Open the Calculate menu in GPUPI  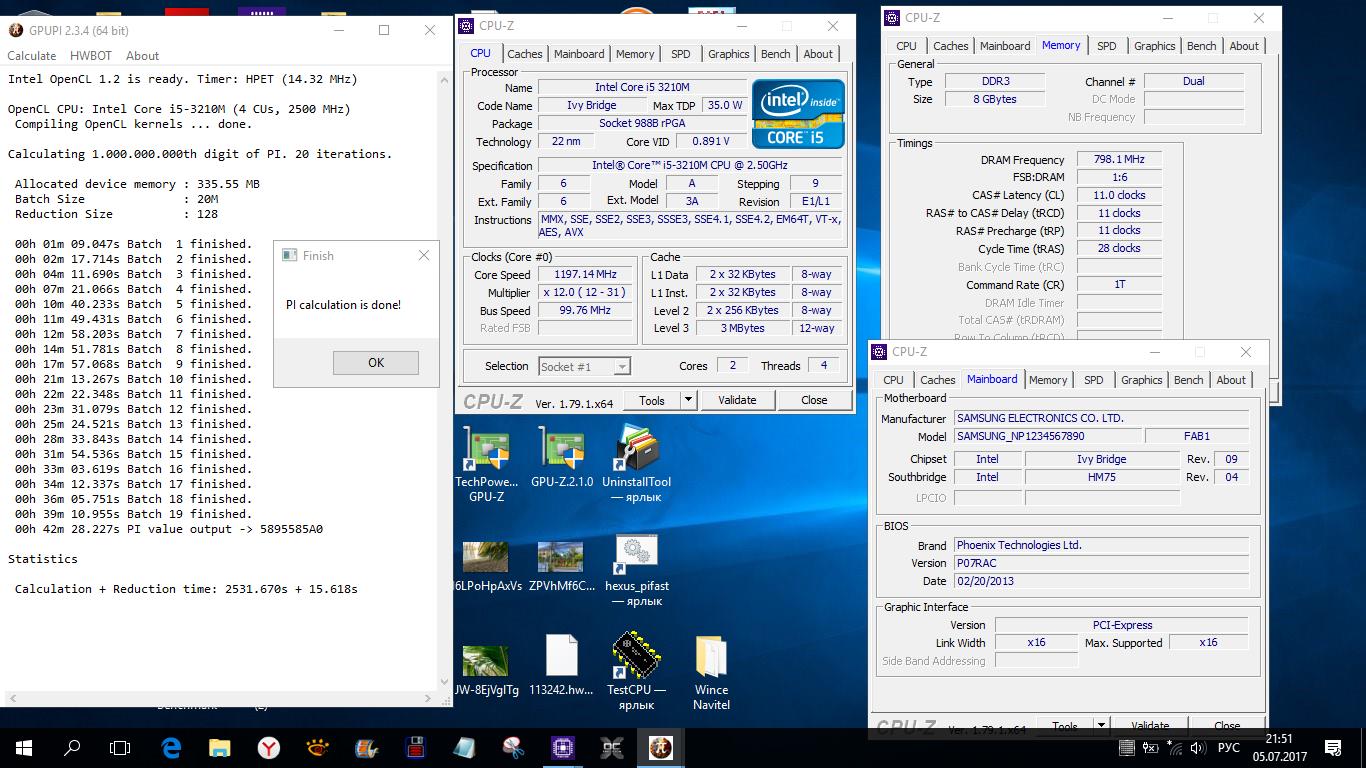[32, 56]
